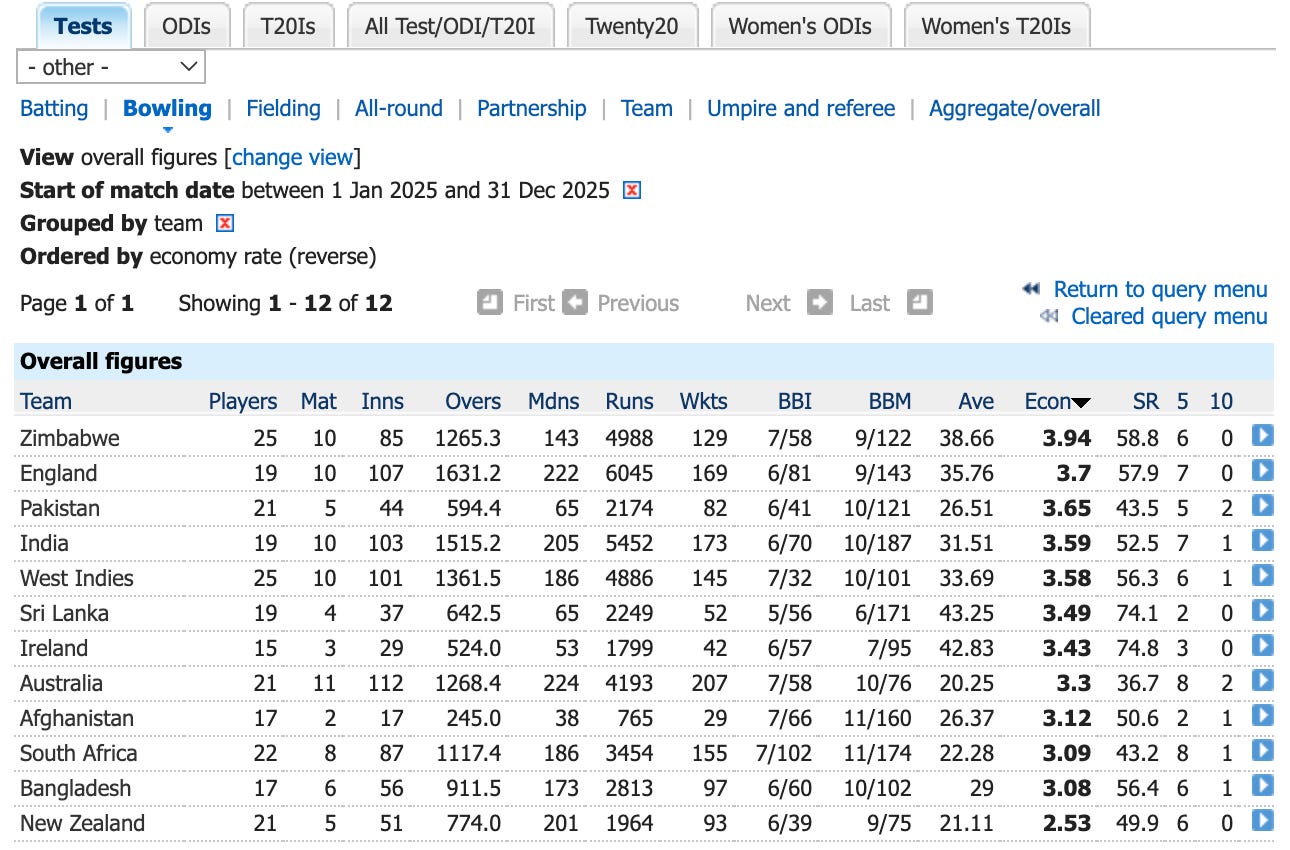Switch to the ODIs tab
1290x850 pixels.
[x=187, y=26]
